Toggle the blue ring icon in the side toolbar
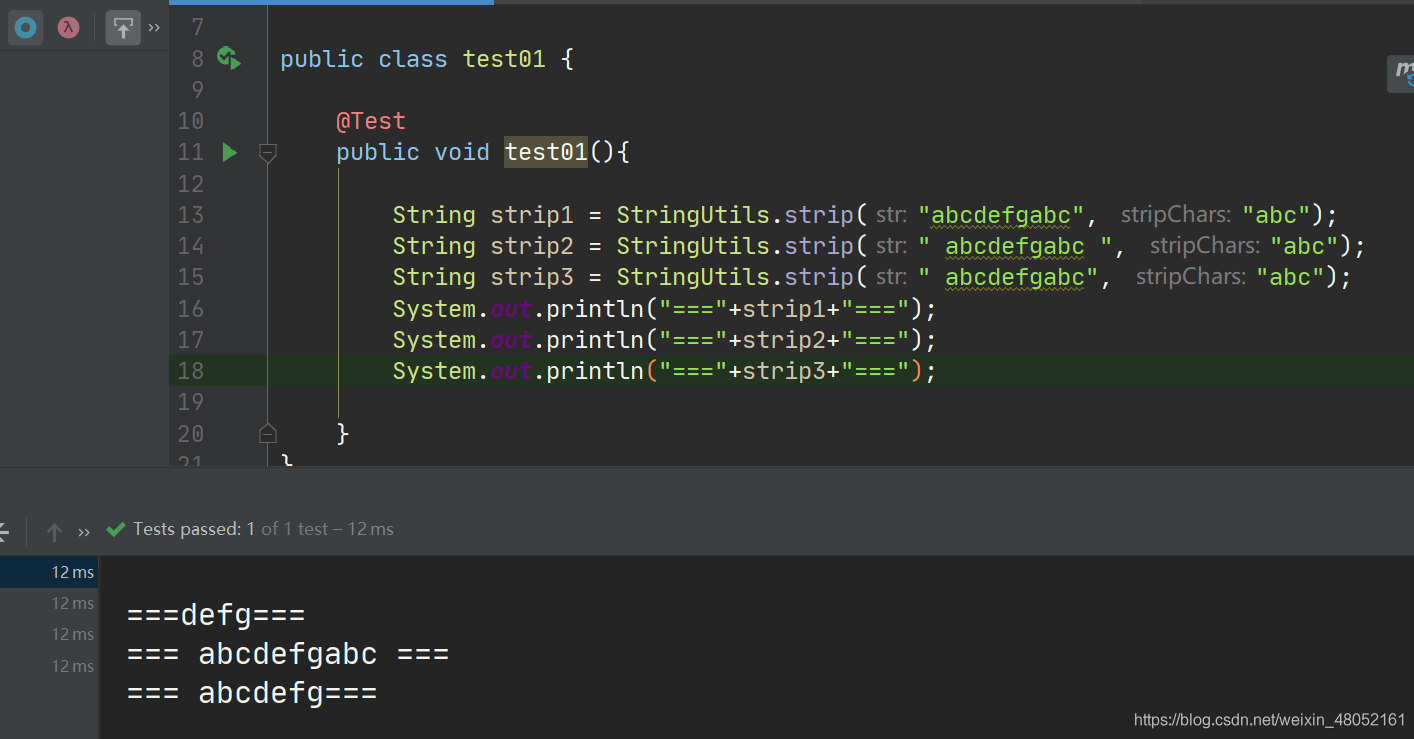This screenshot has width=1414, height=739. click(x=25, y=27)
